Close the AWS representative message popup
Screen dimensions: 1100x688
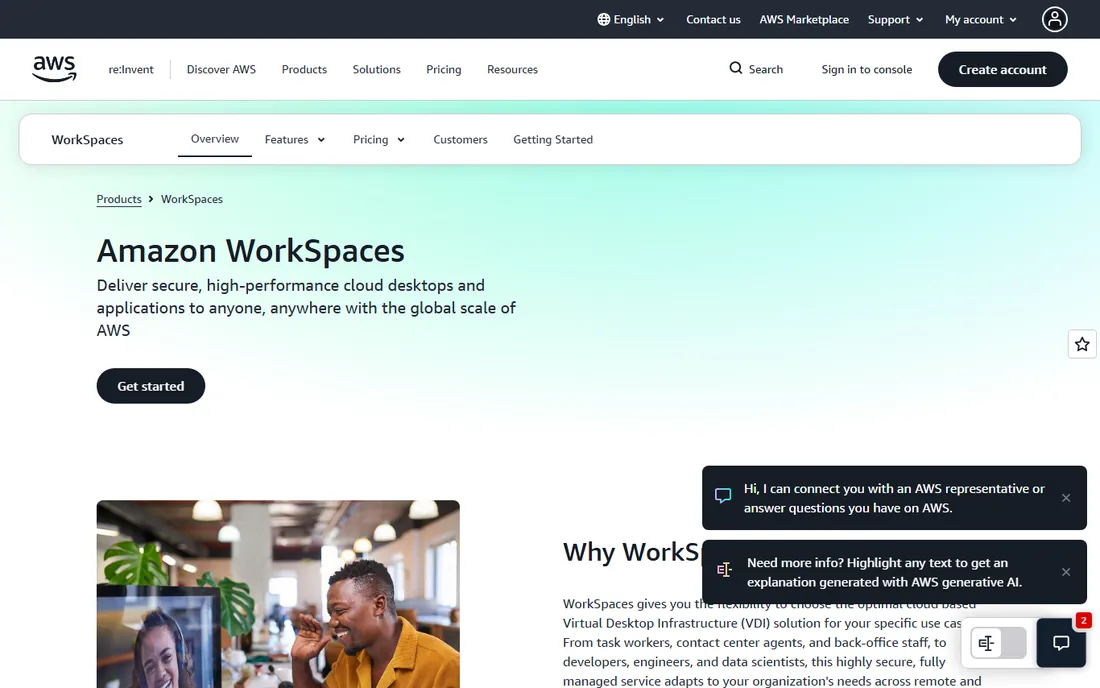[x=1066, y=498]
